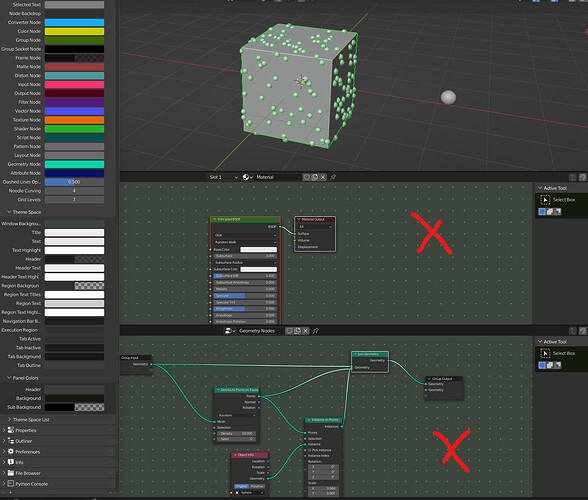Adjust the Roughness slider on Principled BSDF
This screenshot has width=588, height=500.
(x=245, y=309)
